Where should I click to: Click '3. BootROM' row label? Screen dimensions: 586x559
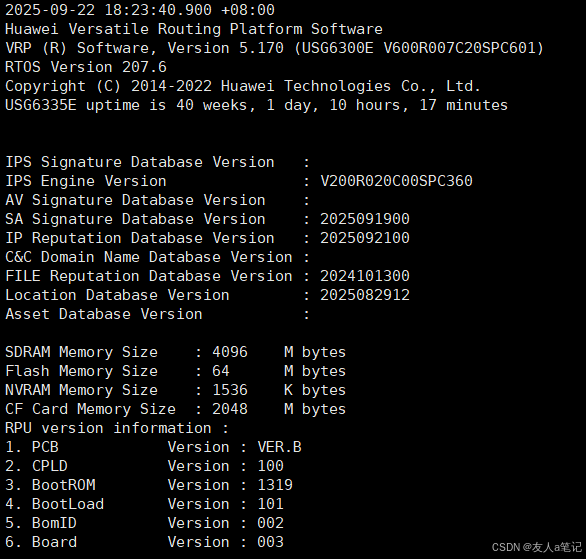50,485
